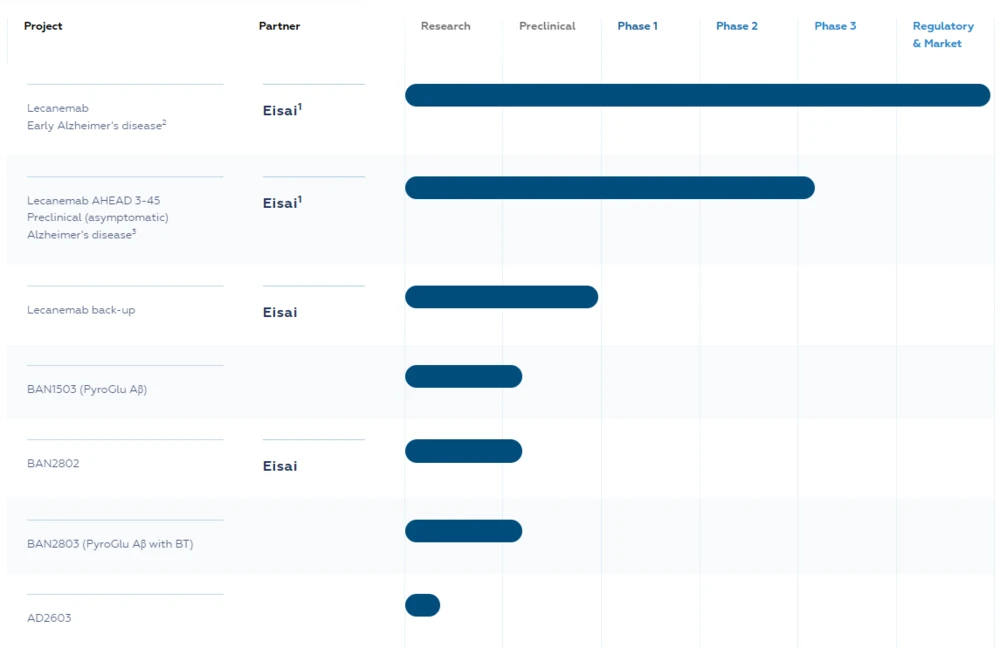
Task: Click the Phase 2 column header
Action: [737, 26]
